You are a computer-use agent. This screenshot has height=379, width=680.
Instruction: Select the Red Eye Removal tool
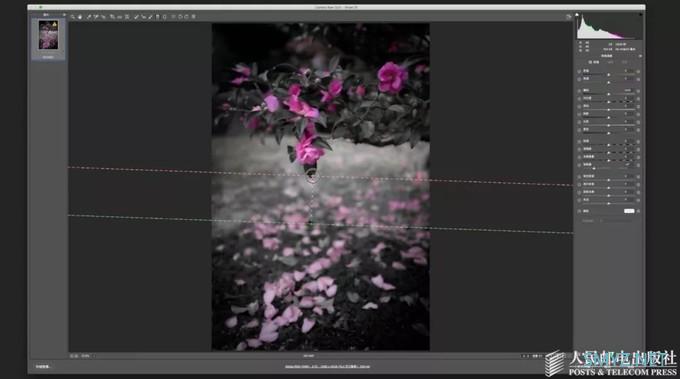pyautogui.click(x=144, y=16)
